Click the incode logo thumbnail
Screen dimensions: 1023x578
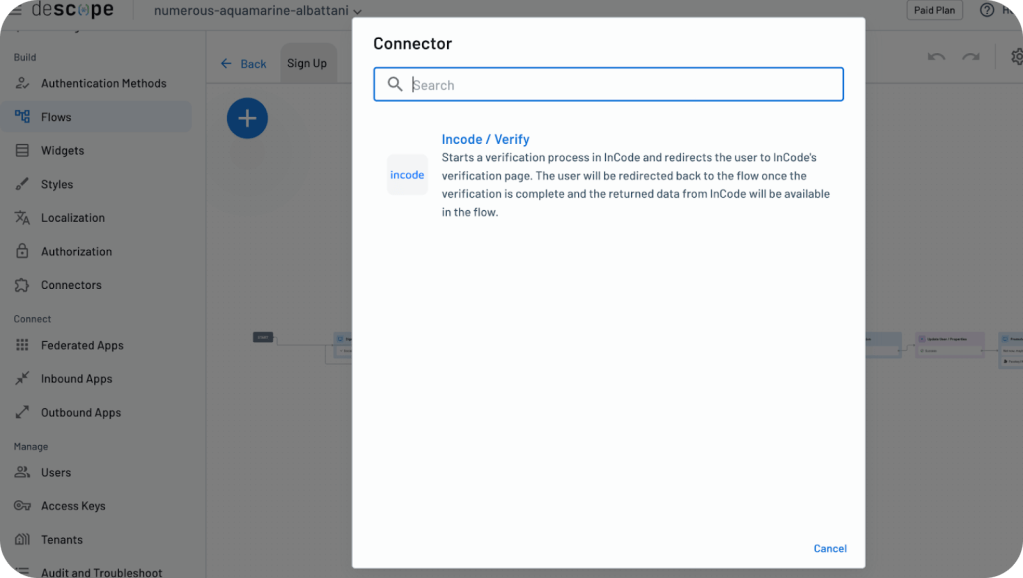click(x=407, y=175)
